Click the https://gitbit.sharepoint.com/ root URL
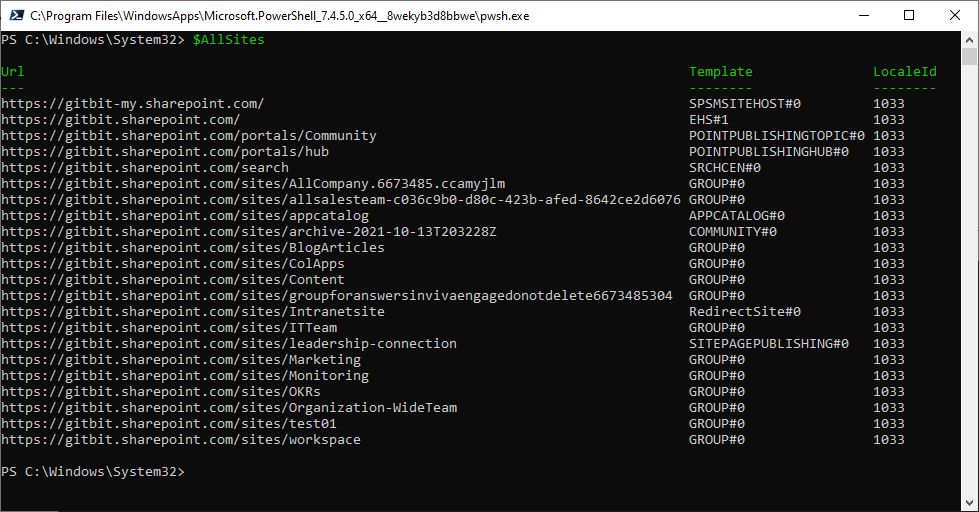 click(121, 119)
